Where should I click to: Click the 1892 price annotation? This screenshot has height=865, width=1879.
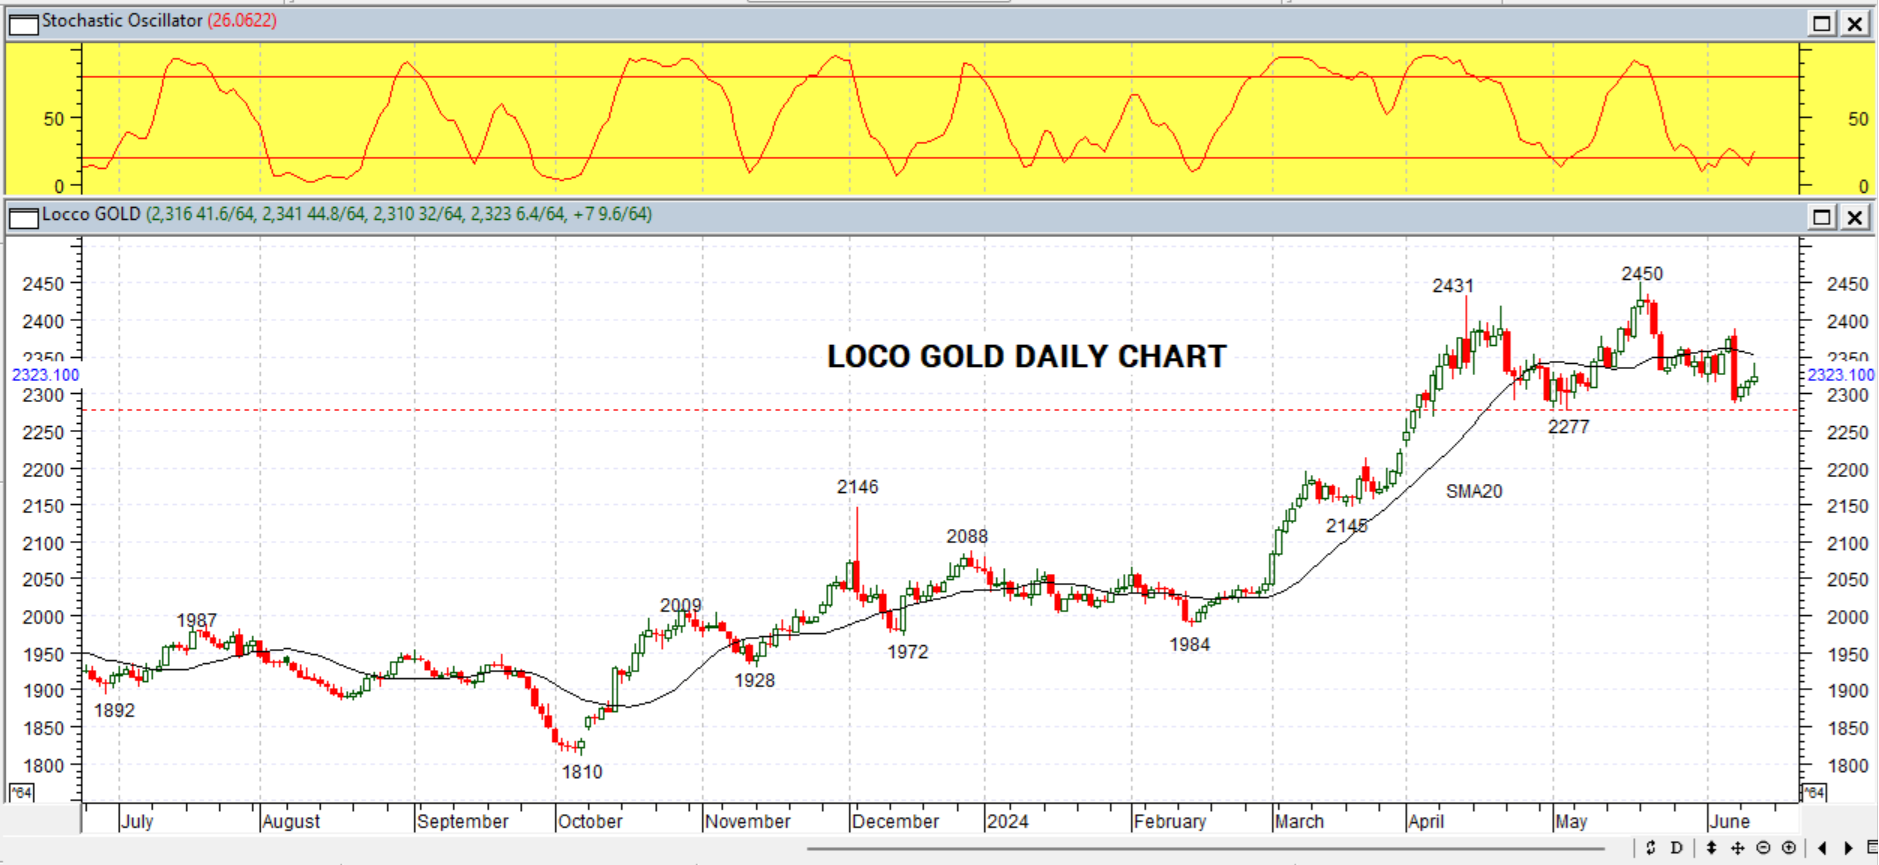click(x=114, y=711)
